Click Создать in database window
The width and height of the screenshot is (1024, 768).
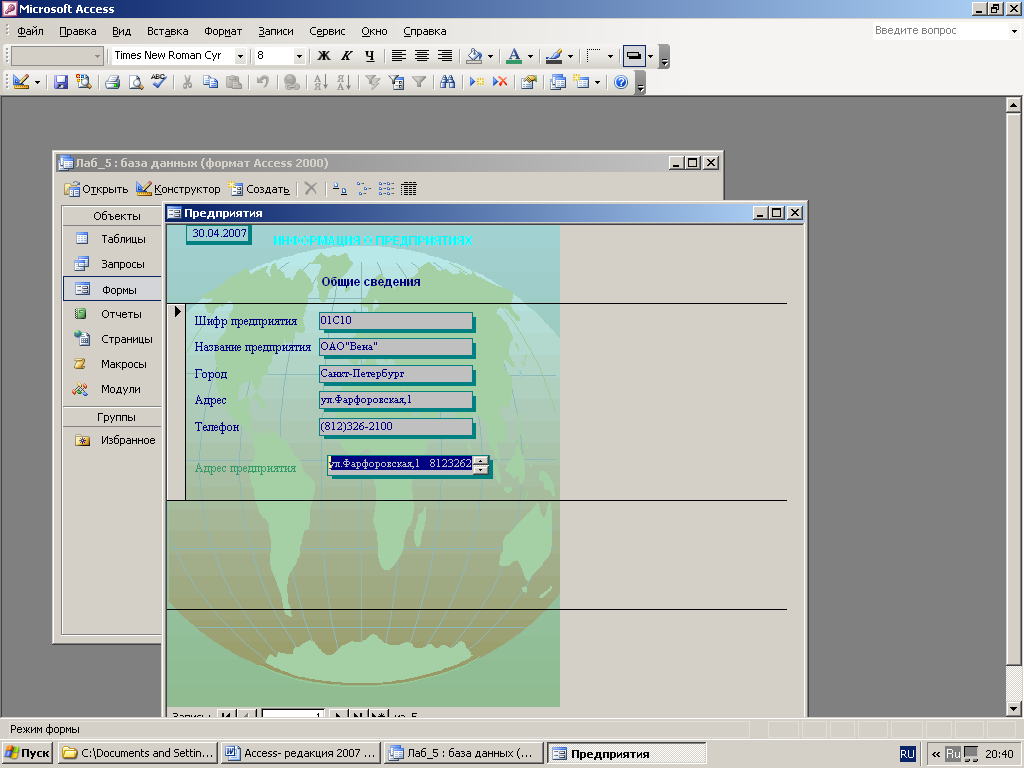pos(259,189)
